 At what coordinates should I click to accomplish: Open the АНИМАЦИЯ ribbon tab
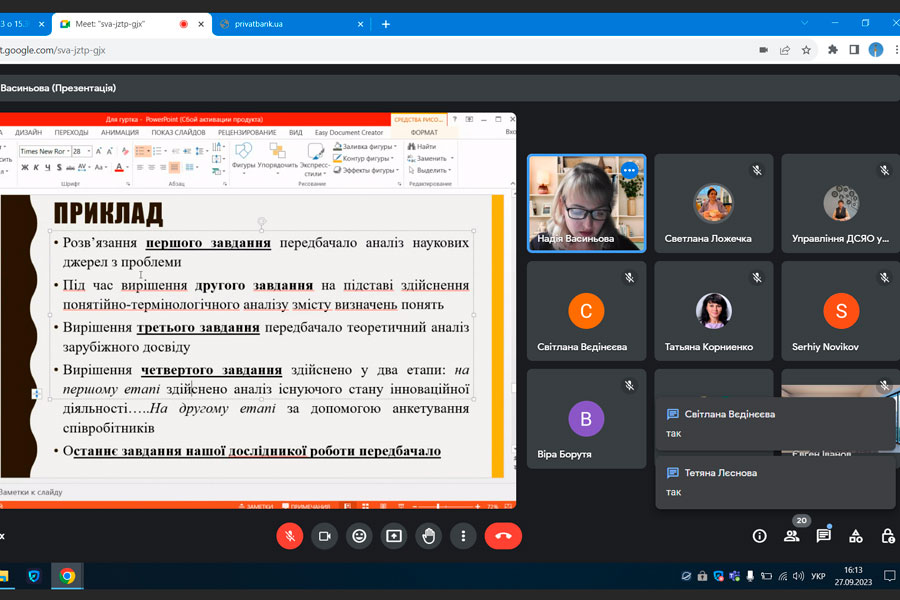click(x=120, y=132)
